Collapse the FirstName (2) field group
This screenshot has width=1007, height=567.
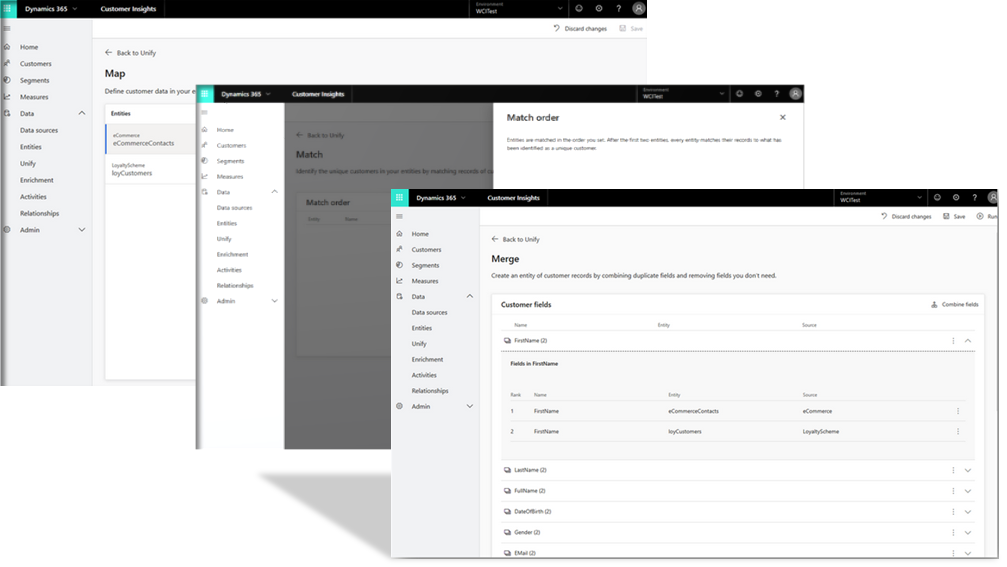[968, 341]
